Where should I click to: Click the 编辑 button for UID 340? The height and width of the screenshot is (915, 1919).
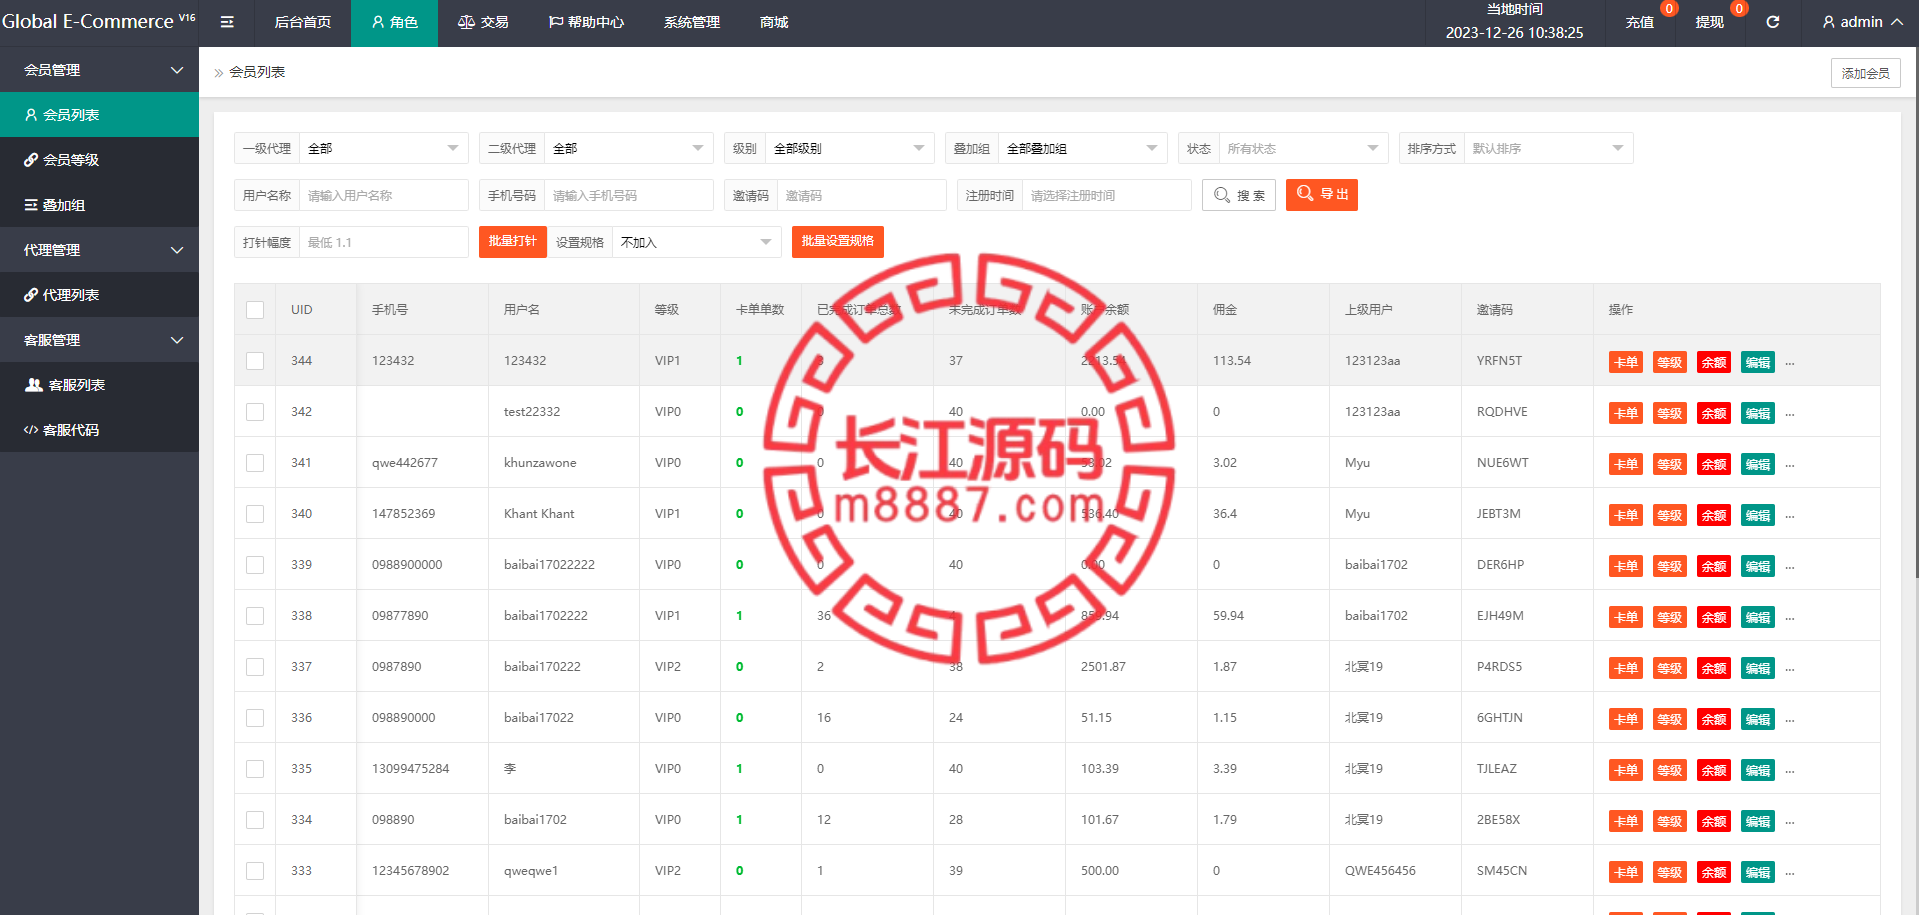pyautogui.click(x=1758, y=515)
